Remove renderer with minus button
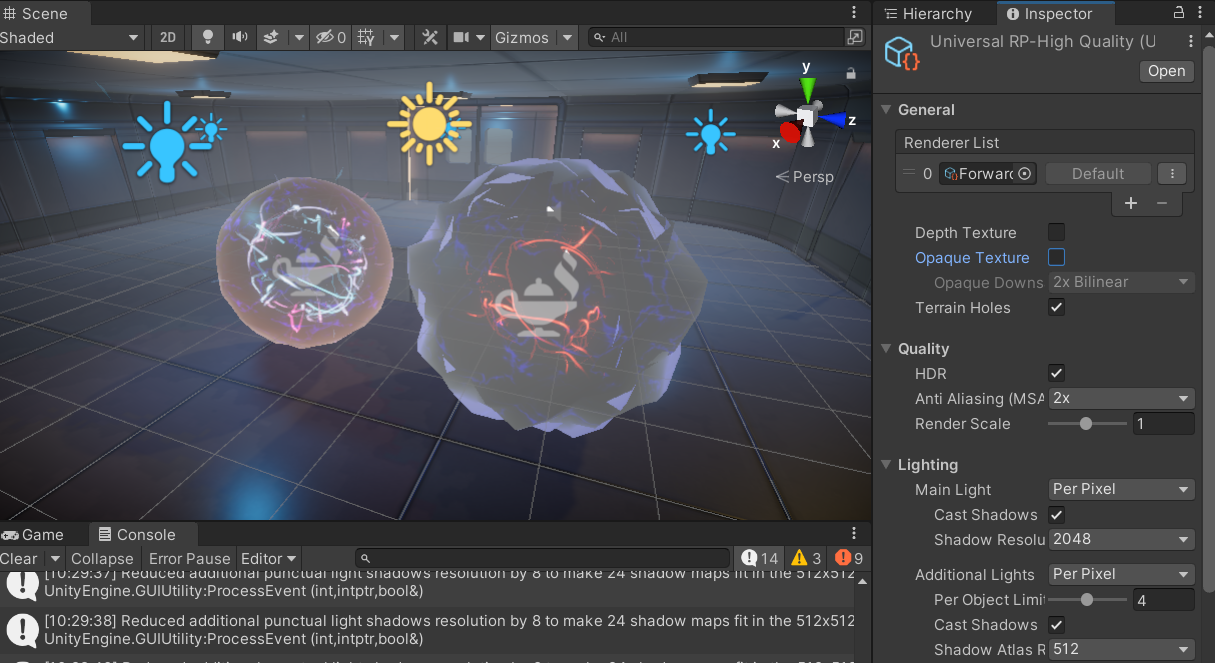 pyautogui.click(x=1162, y=203)
